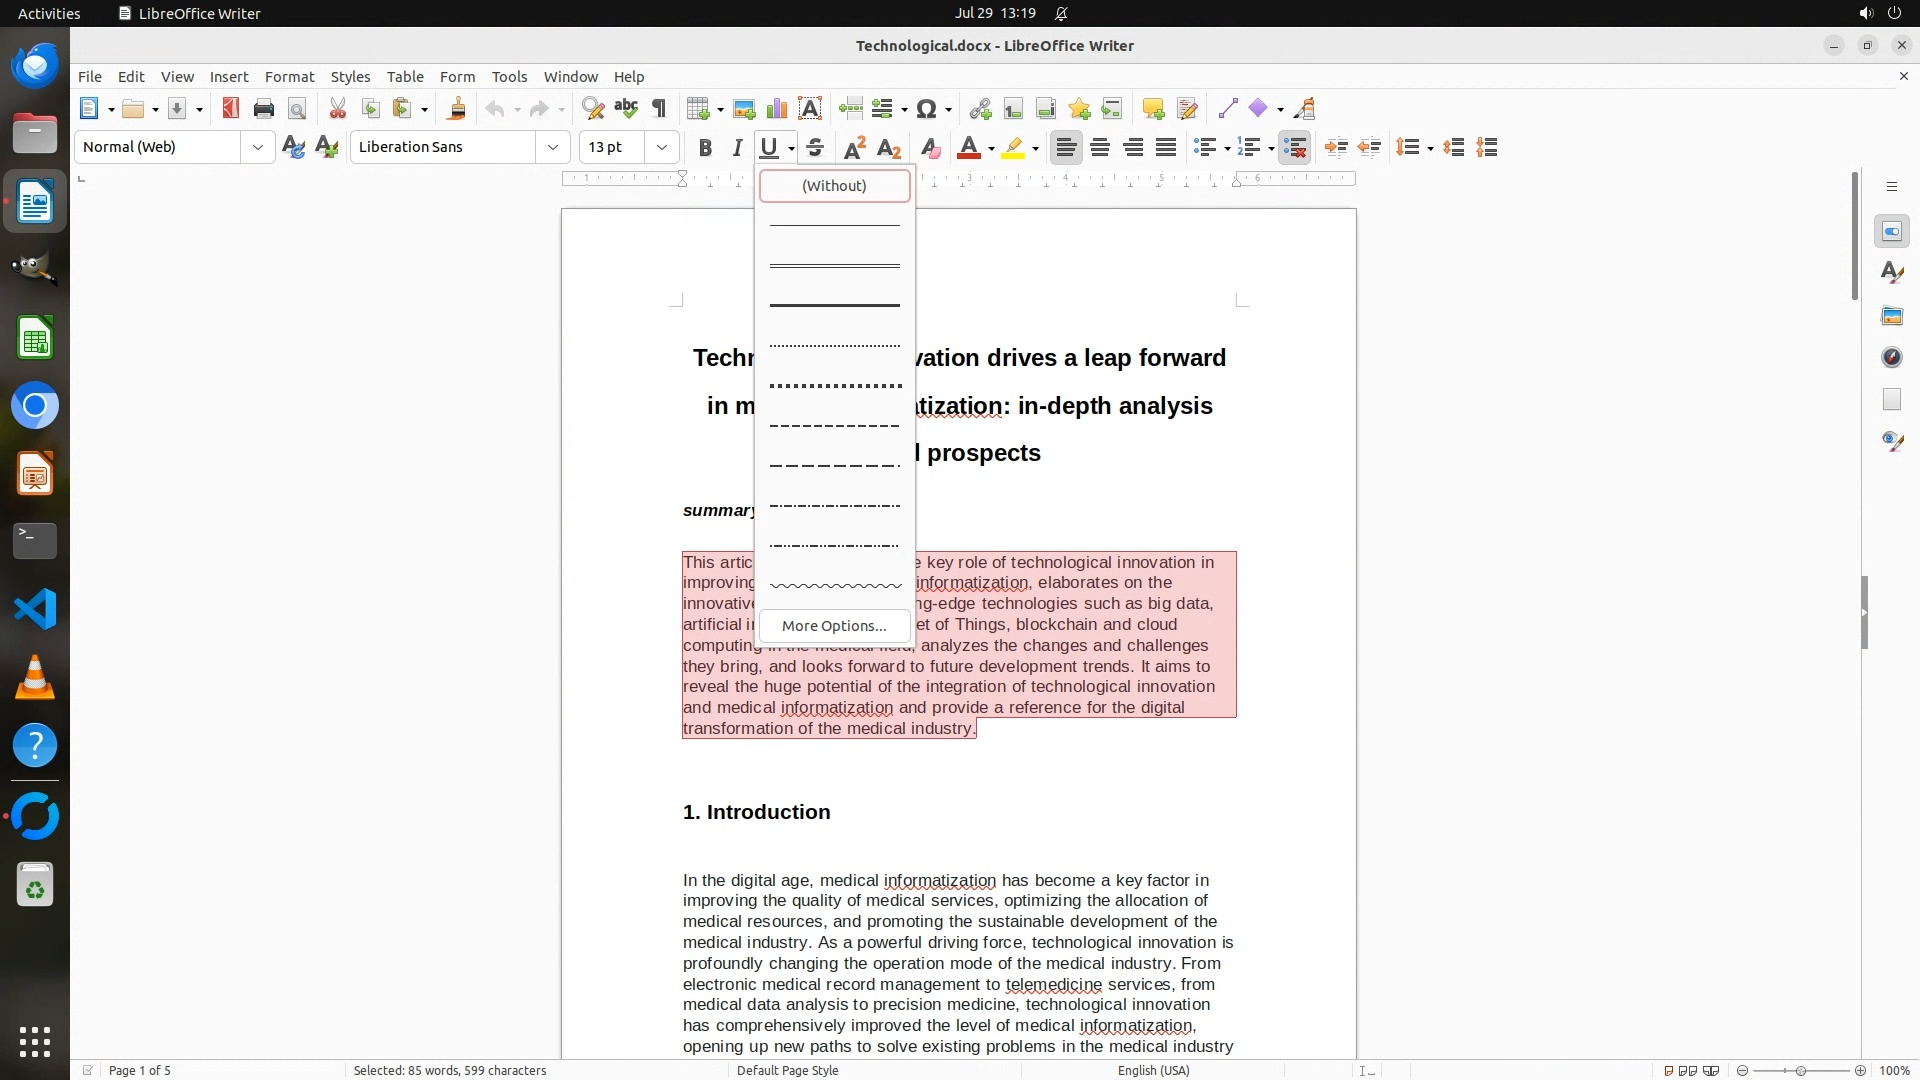Open the Format menu
This screenshot has height=1080, width=1920.
point(289,76)
